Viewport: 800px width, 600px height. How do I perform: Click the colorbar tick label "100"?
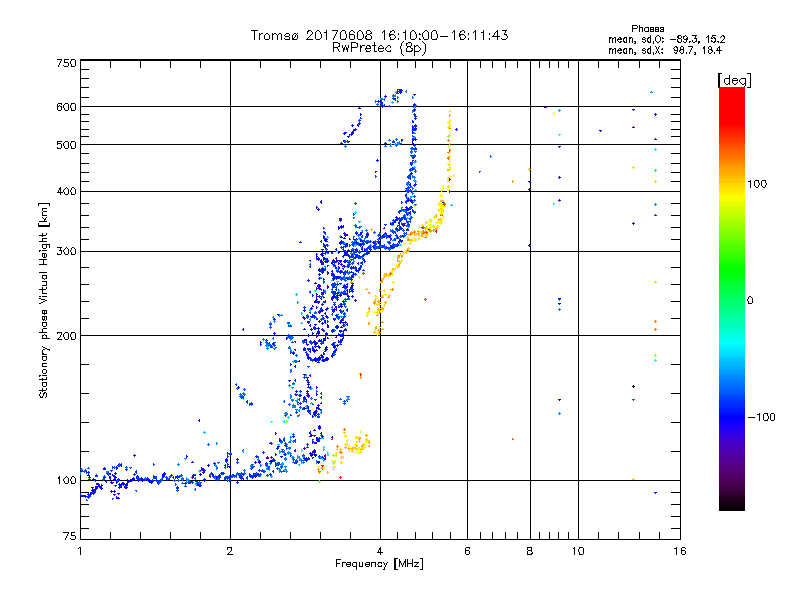[x=757, y=184]
